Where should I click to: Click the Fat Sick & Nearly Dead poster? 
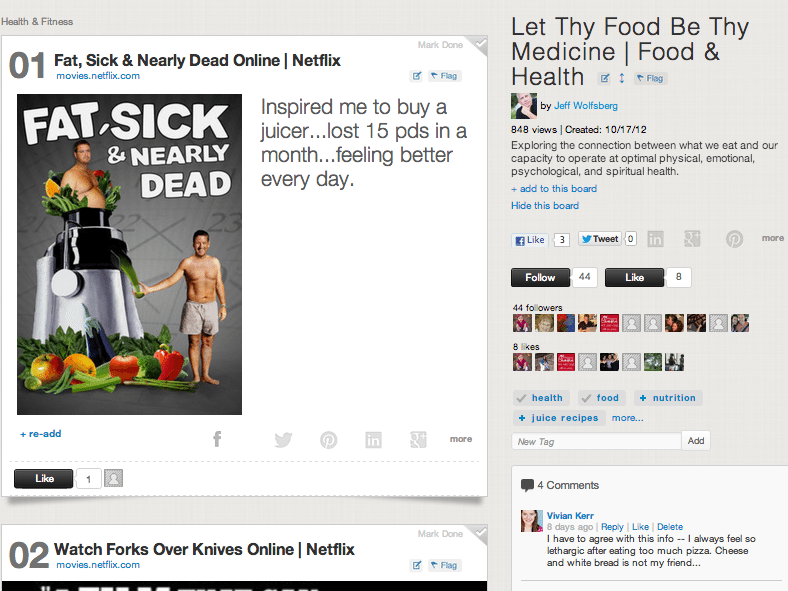point(129,254)
